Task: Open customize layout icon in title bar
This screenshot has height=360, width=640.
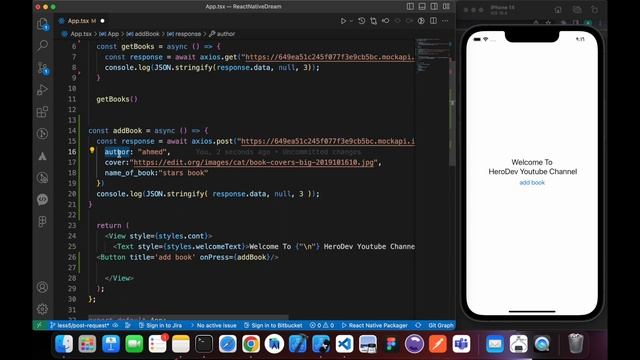Action: coord(446,7)
